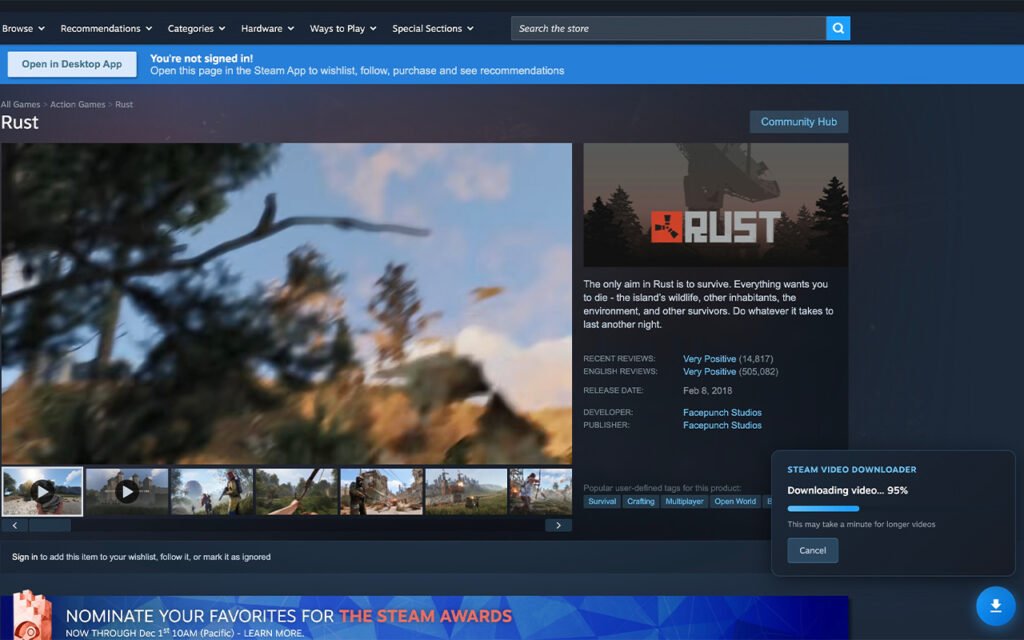The width and height of the screenshot is (1024, 640).
Task: Expand the Recommendations dropdown menu
Action: tap(106, 28)
